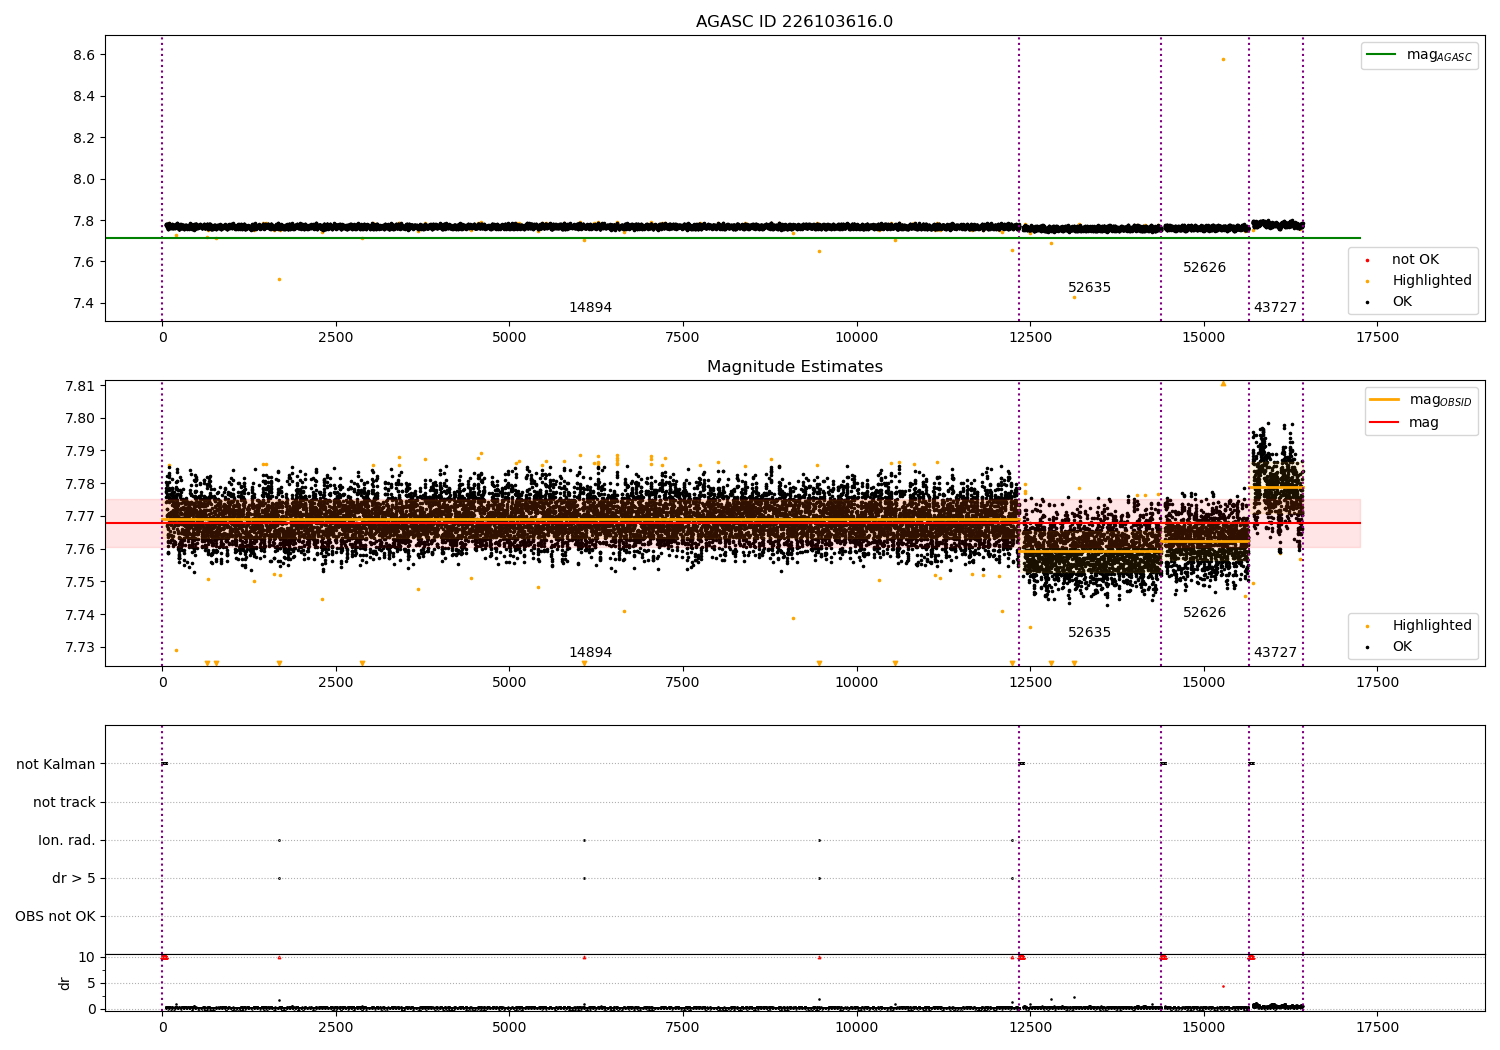Click OBSID label 14894 in Magnitude Estimates plot
The width and height of the screenshot is (1500, 1050).
pos(590,653)
